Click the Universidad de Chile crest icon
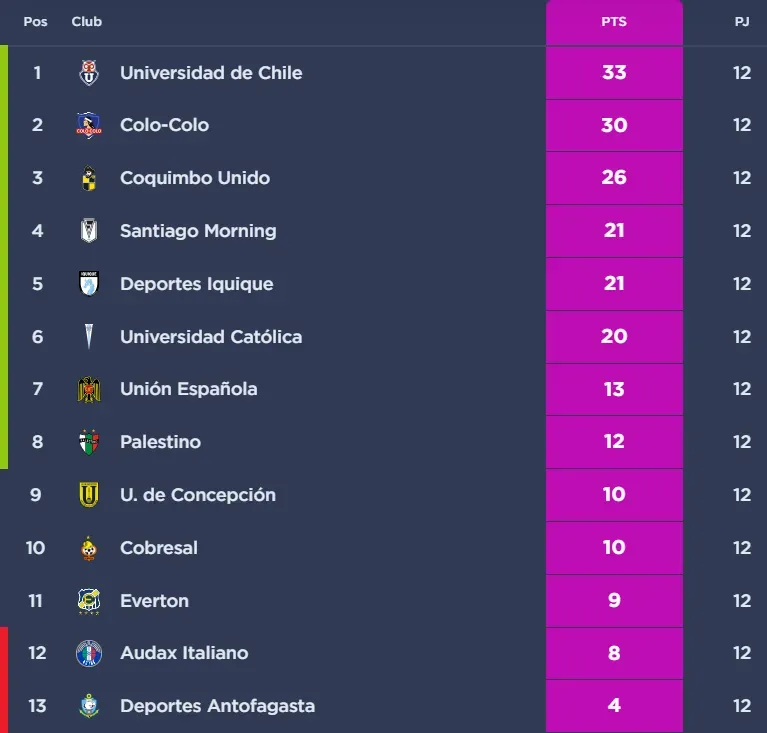Image resolution: width=767 pixels, height=733 pixels. (89, 73)
